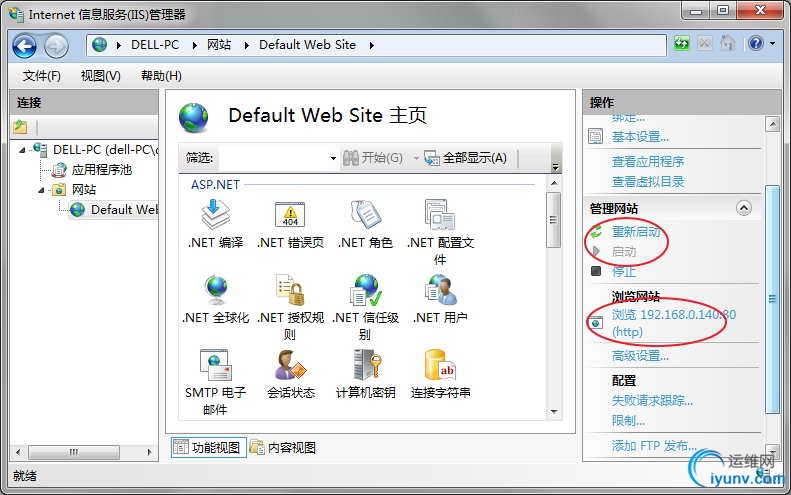Click the help question mark icon
Image resolution: width=791 pixels, height=495 pixels.
click(755, 44)
